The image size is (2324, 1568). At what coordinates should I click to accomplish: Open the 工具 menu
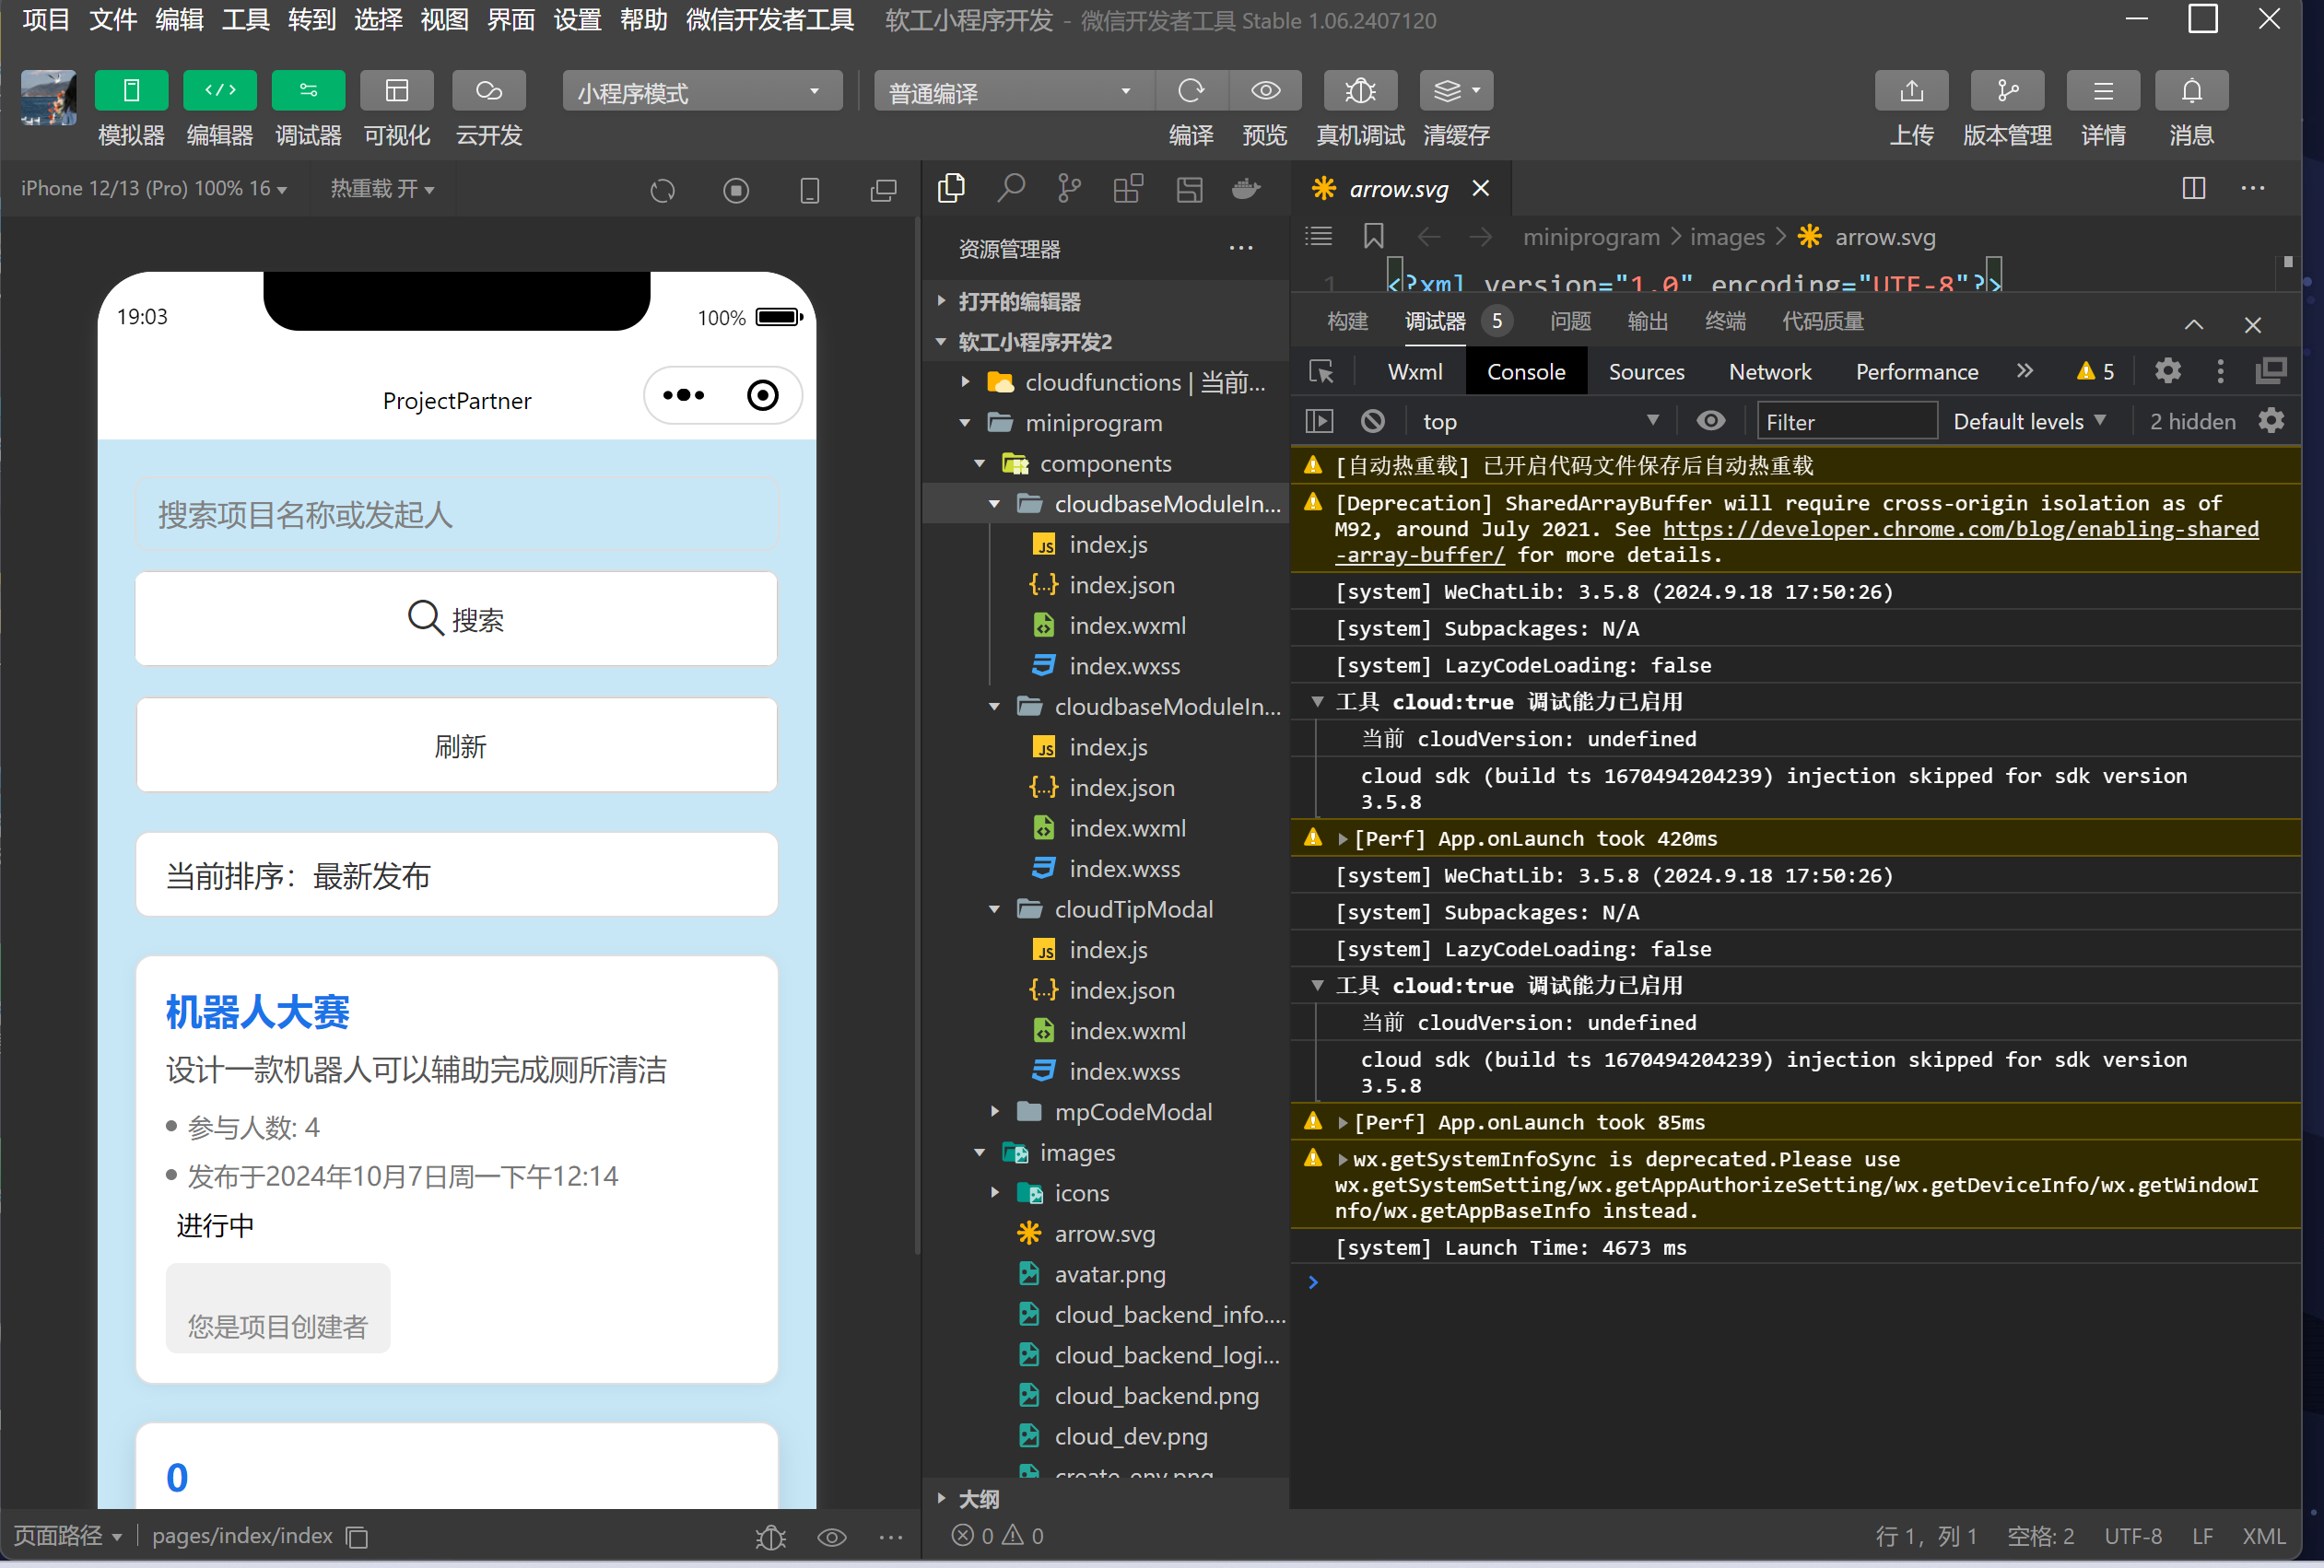[x=245, y=20]
